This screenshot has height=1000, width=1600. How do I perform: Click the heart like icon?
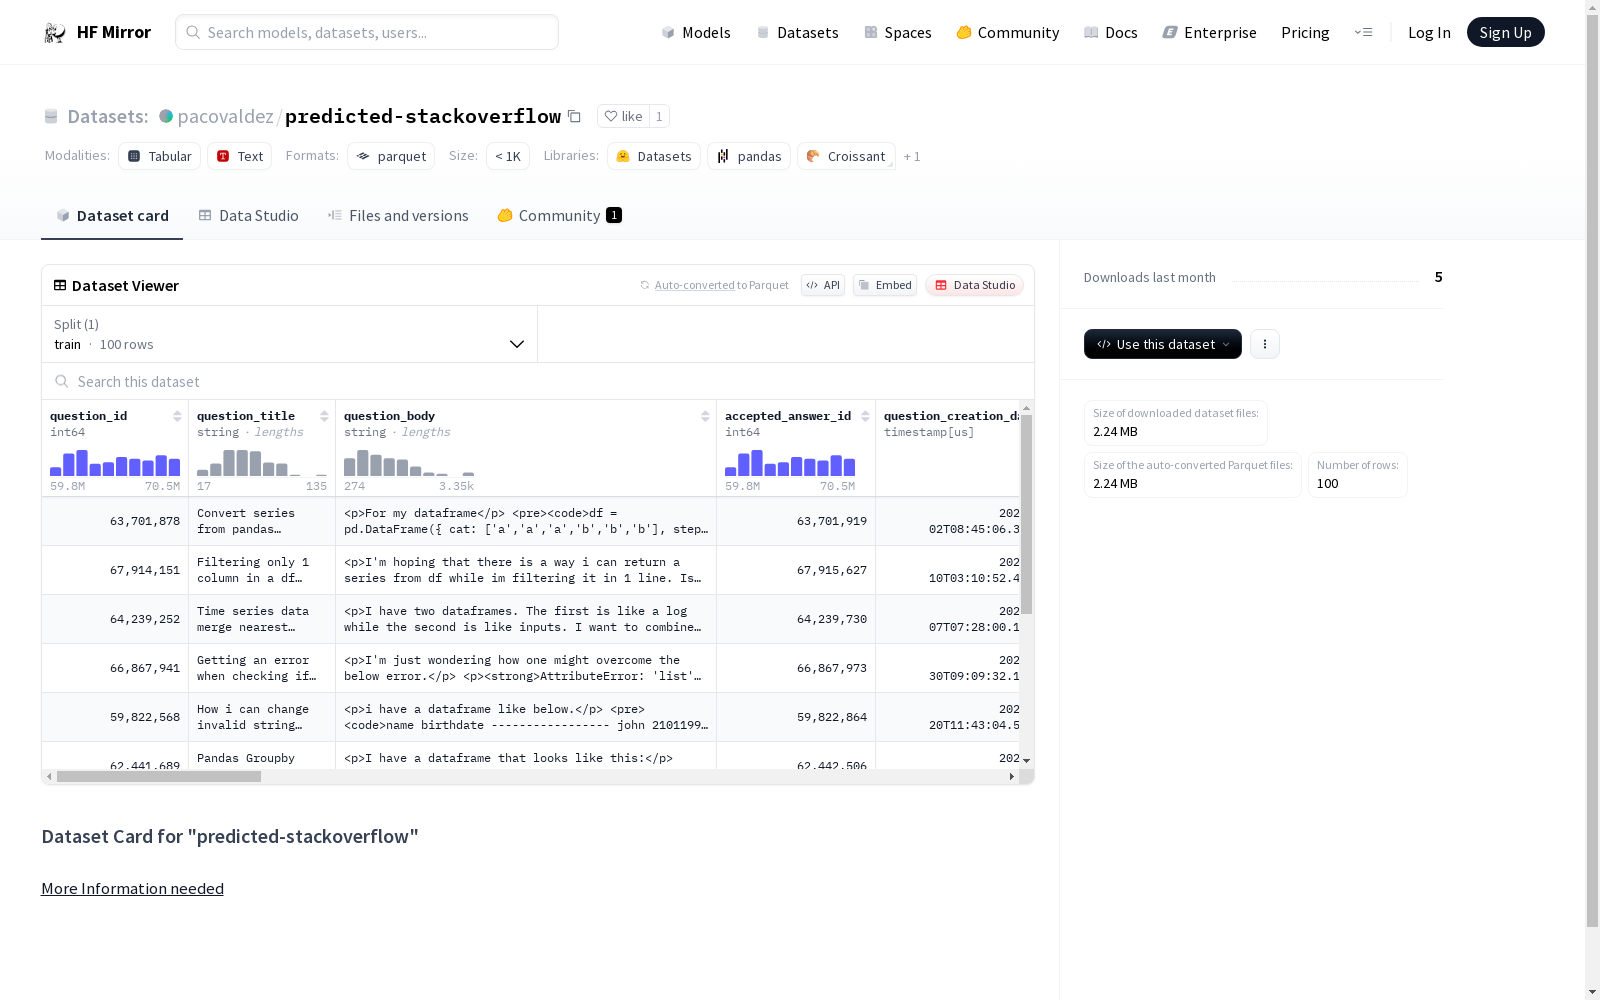pos(611,116)
